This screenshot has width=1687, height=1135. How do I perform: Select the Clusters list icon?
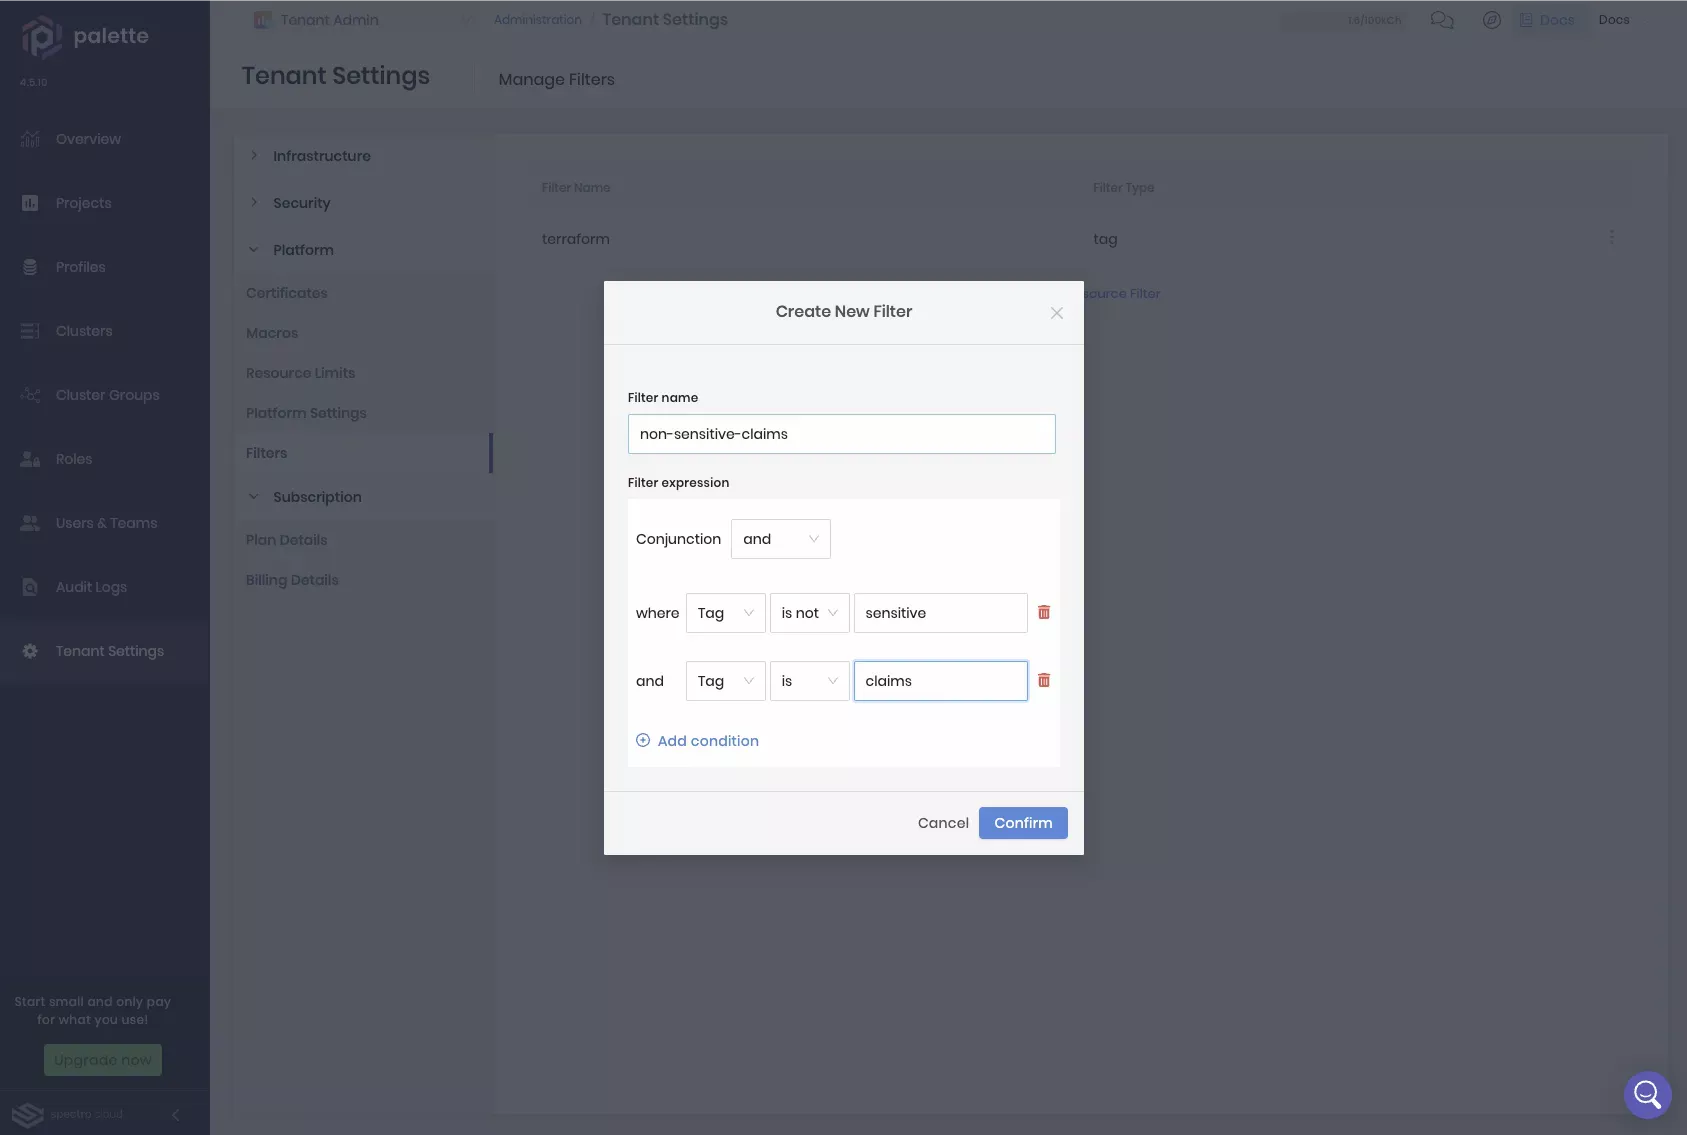click(30, 331)
